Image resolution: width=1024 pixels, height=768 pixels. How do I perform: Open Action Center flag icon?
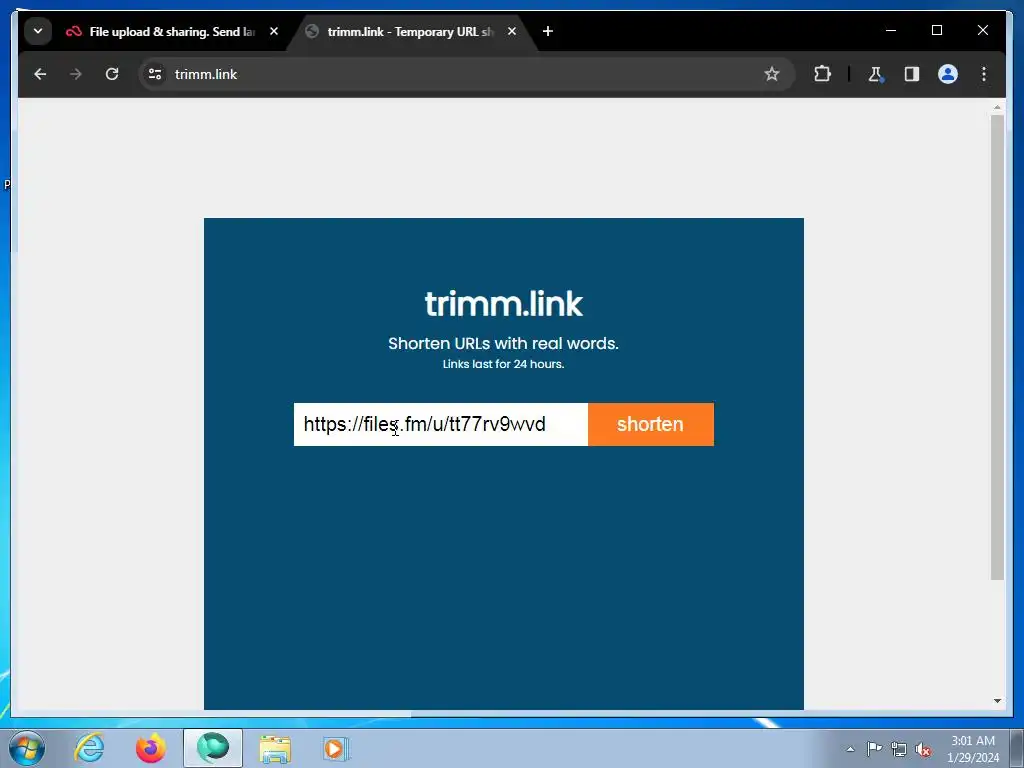tap(874, 749)
